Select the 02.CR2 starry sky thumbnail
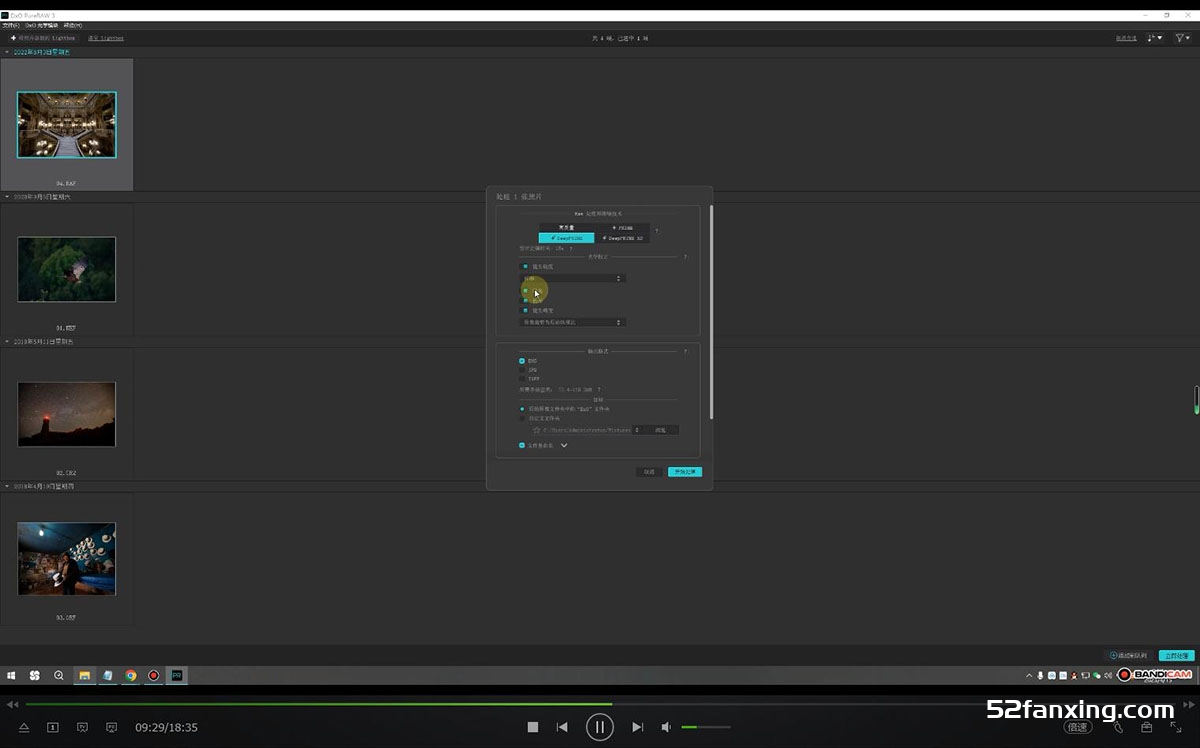The image size is (1200, 748). pos(66,414)
